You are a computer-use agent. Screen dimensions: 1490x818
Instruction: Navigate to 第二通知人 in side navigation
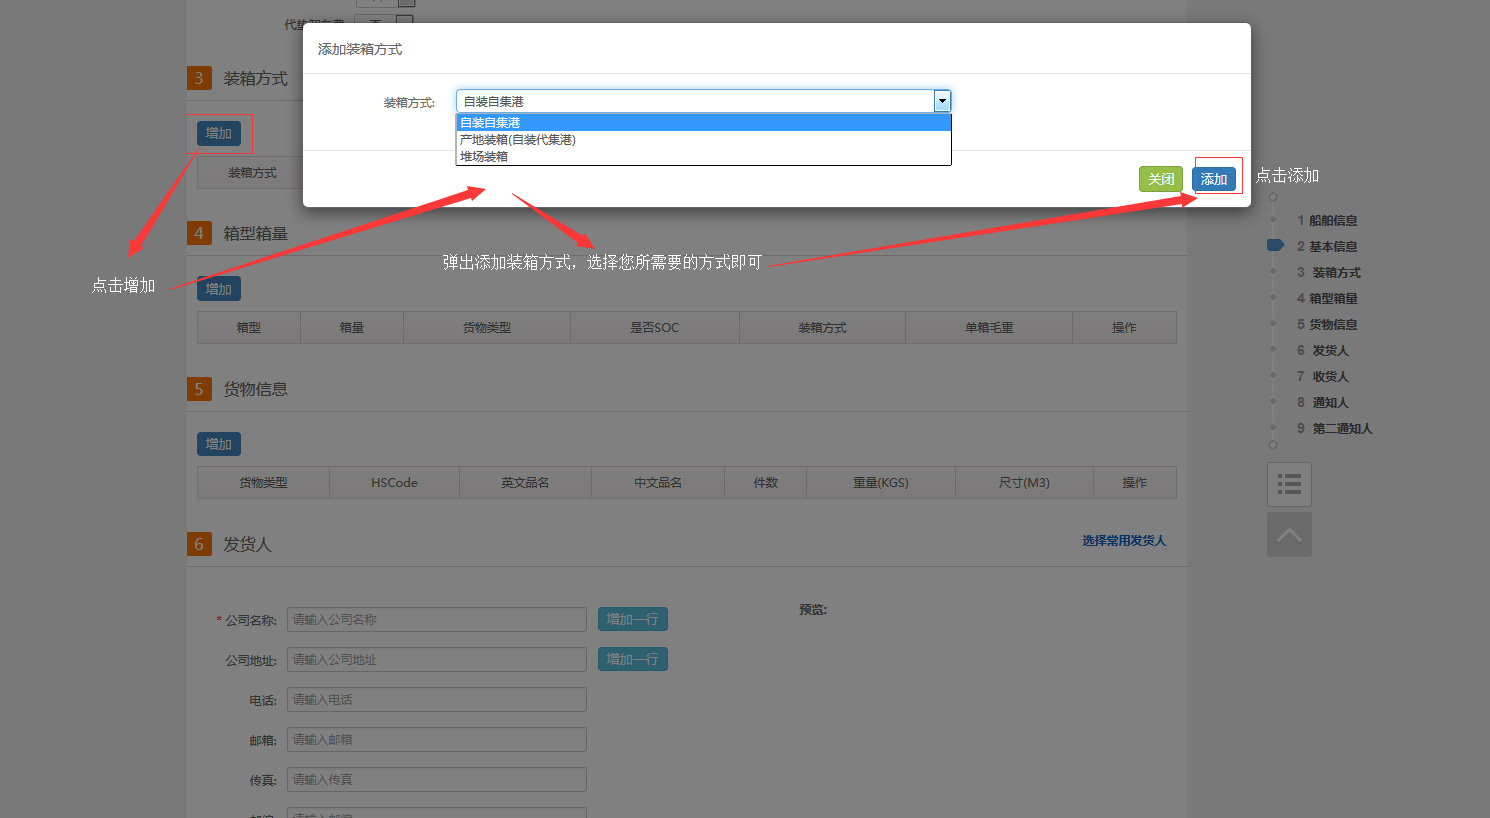1341,429
